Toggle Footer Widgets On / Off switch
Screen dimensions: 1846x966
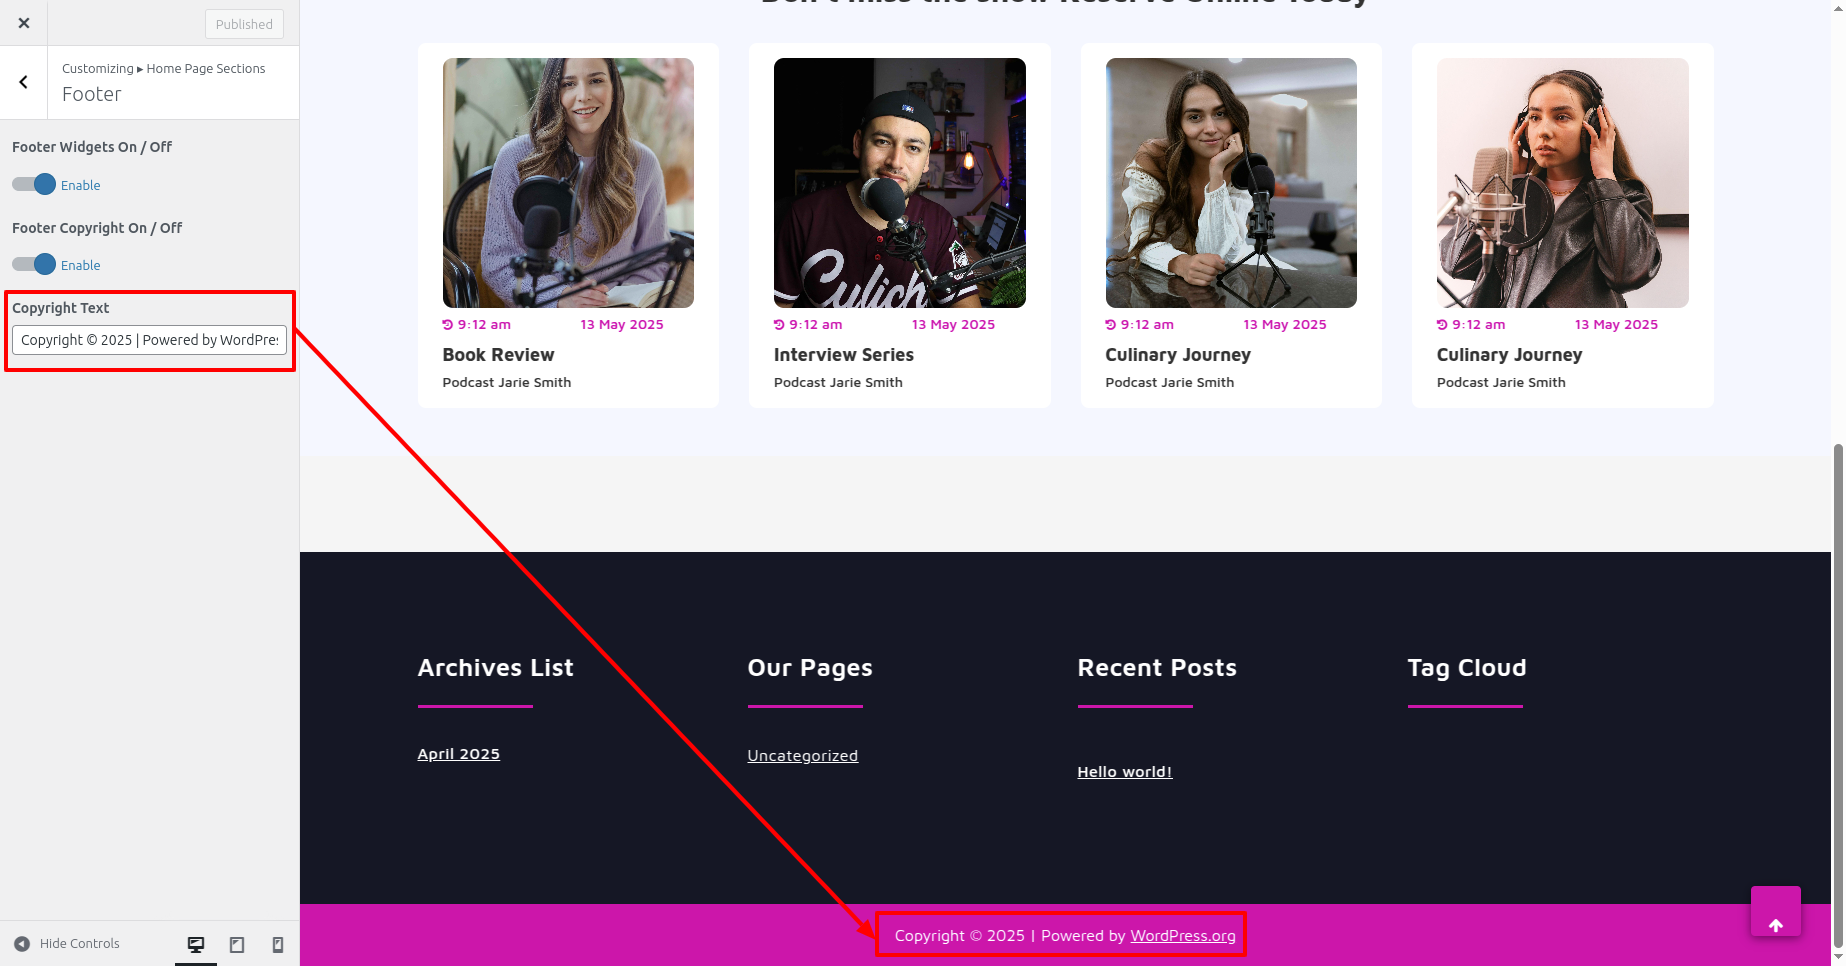click(x=34, y=185)
